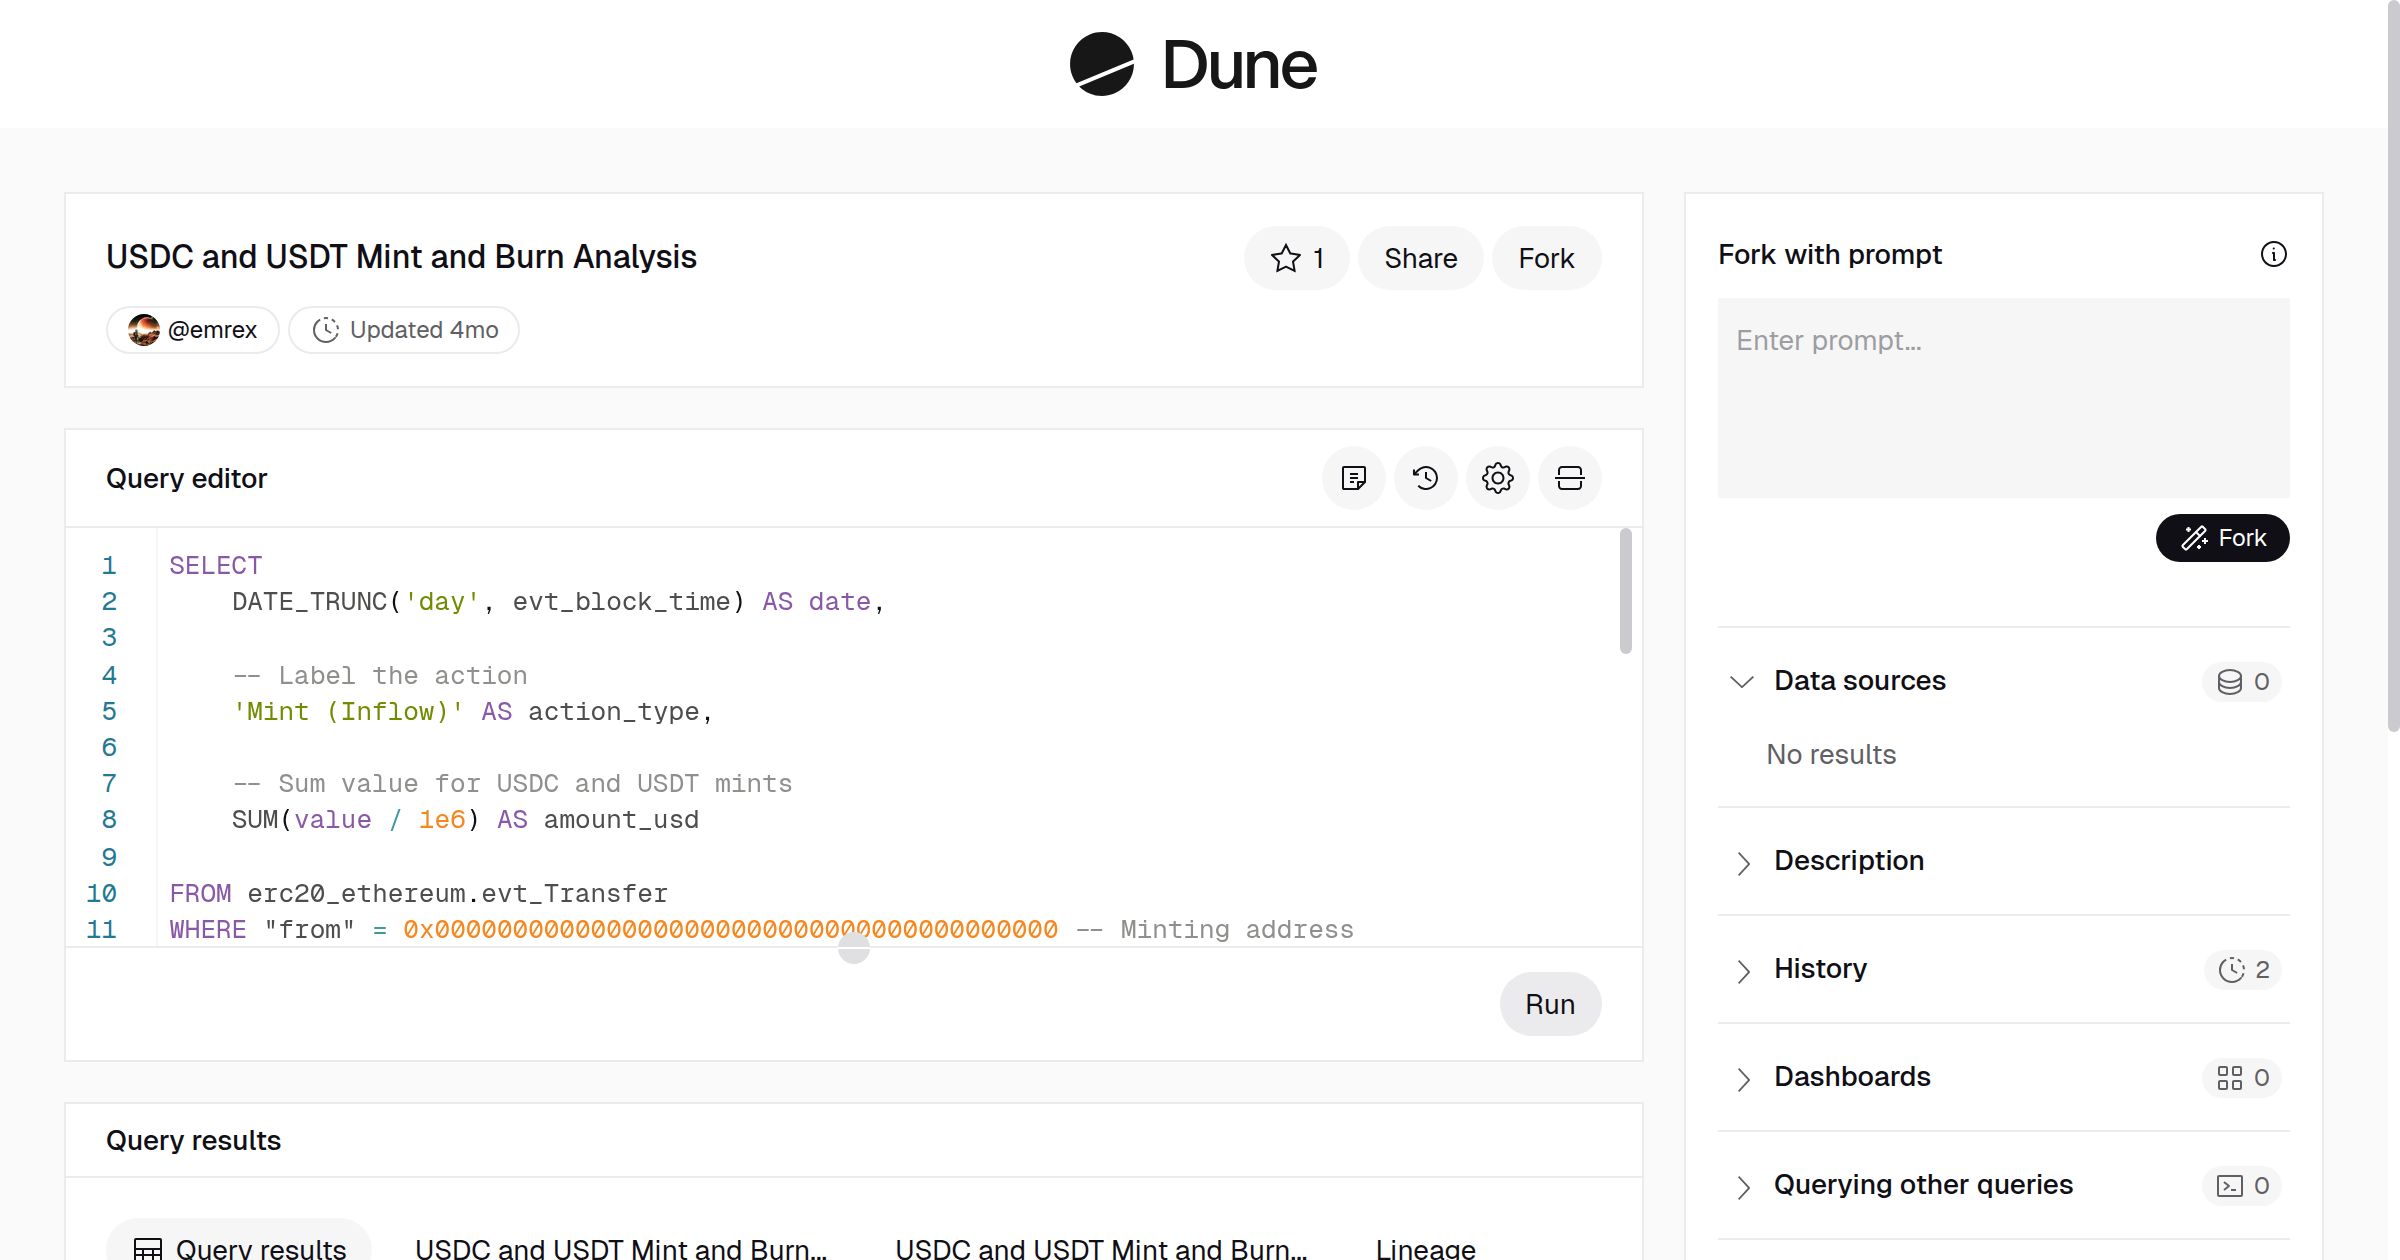Click @emrex profile avatar

145,329
